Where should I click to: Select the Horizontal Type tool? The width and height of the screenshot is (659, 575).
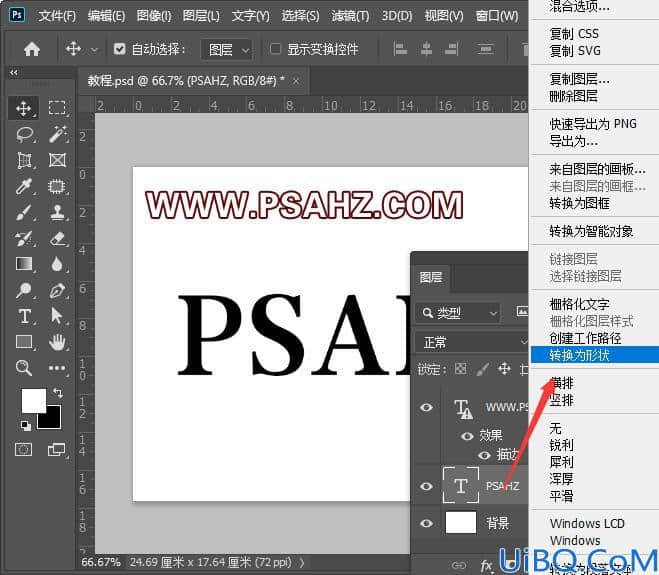coord(24,316)
